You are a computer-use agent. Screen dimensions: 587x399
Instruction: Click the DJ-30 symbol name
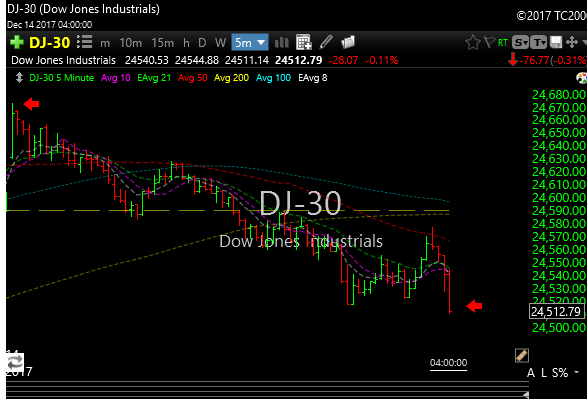(x=49, y=43)
